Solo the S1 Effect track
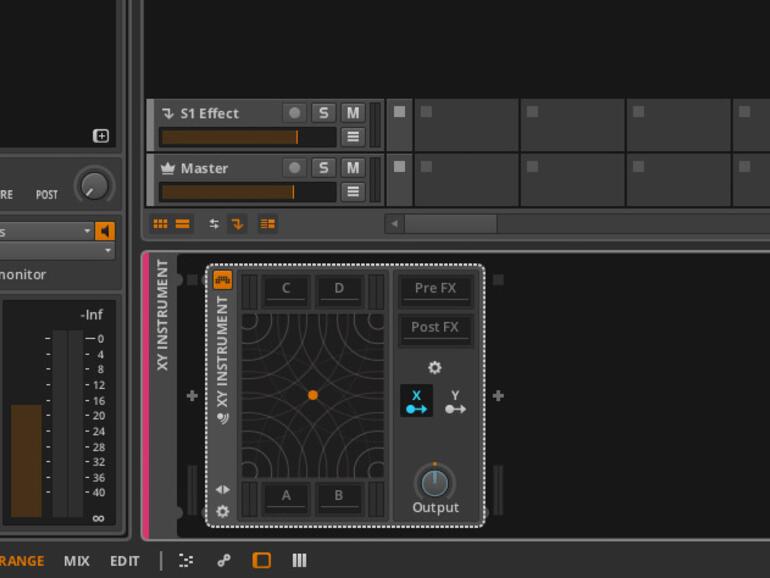This screenshot has height=578, width=770. pos(323,113)
